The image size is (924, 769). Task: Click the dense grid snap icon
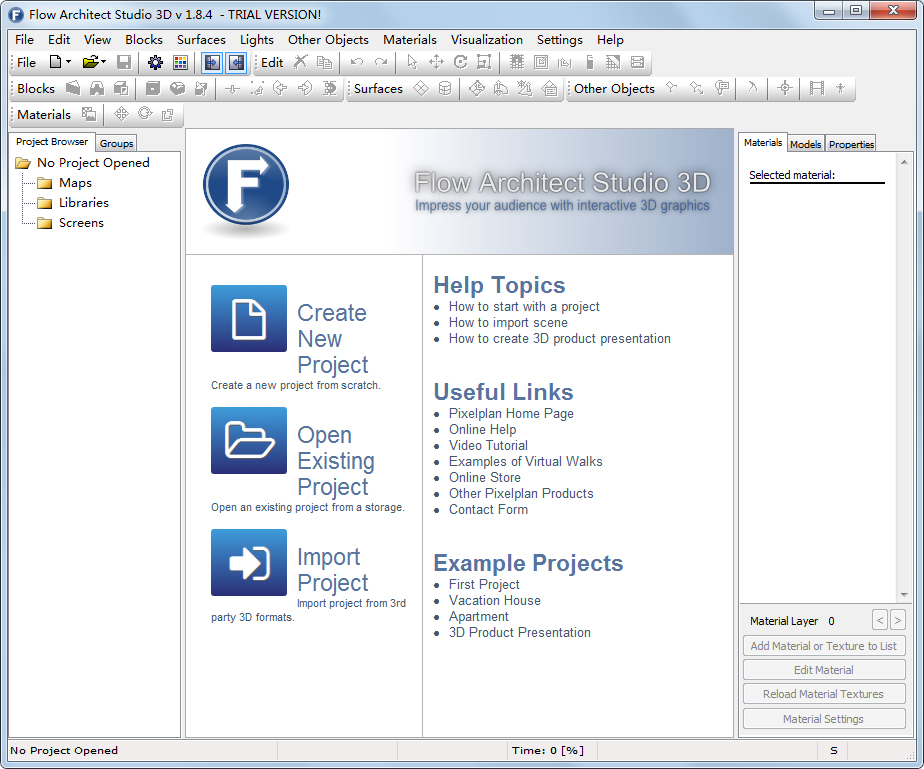point(517,62)
